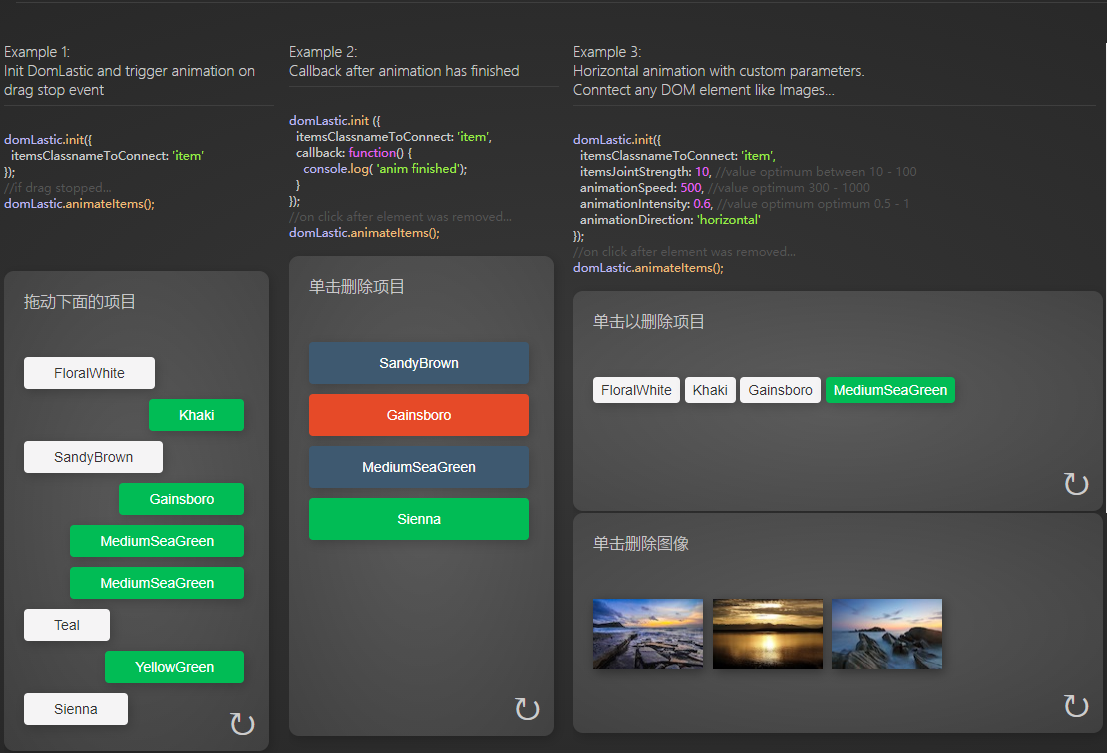Click 'Callback after animation has finished' text
Viewport: 1107px width, 753px height.
coord(404,71)
